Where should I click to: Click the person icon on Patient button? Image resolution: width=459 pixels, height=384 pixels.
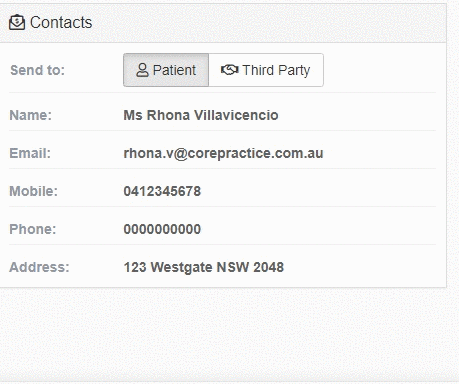click(142, 70)
